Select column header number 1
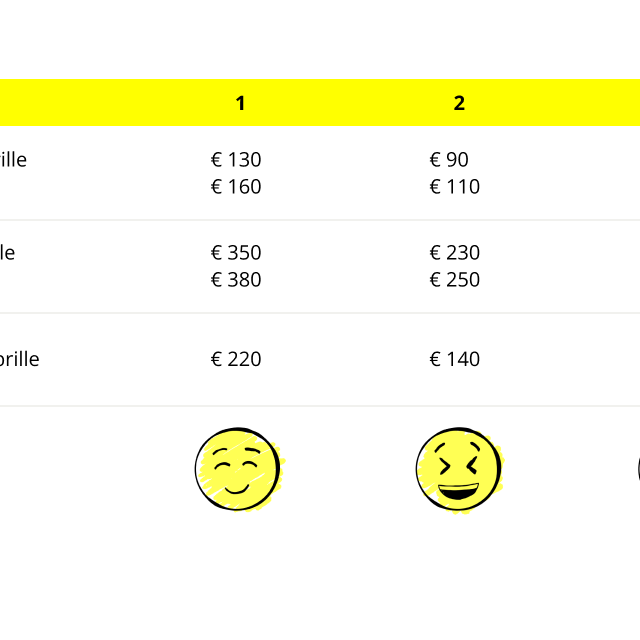Screen dimensions: 640x640 click(x=240, y=103)
